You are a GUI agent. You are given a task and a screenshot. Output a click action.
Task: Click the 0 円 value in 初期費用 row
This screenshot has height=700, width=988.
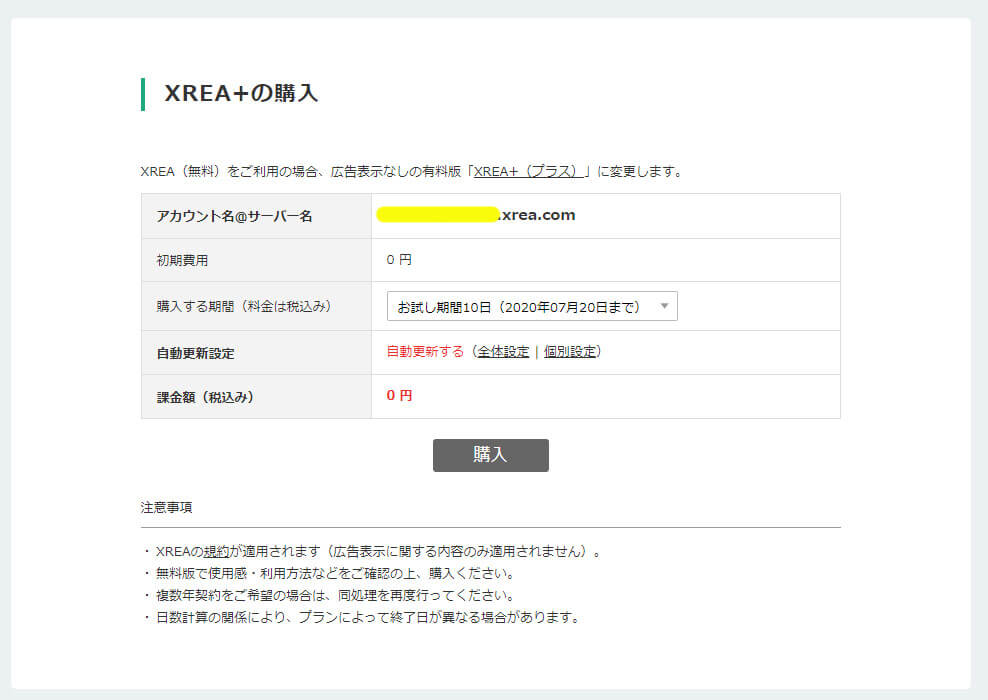[x=399, y=260]
